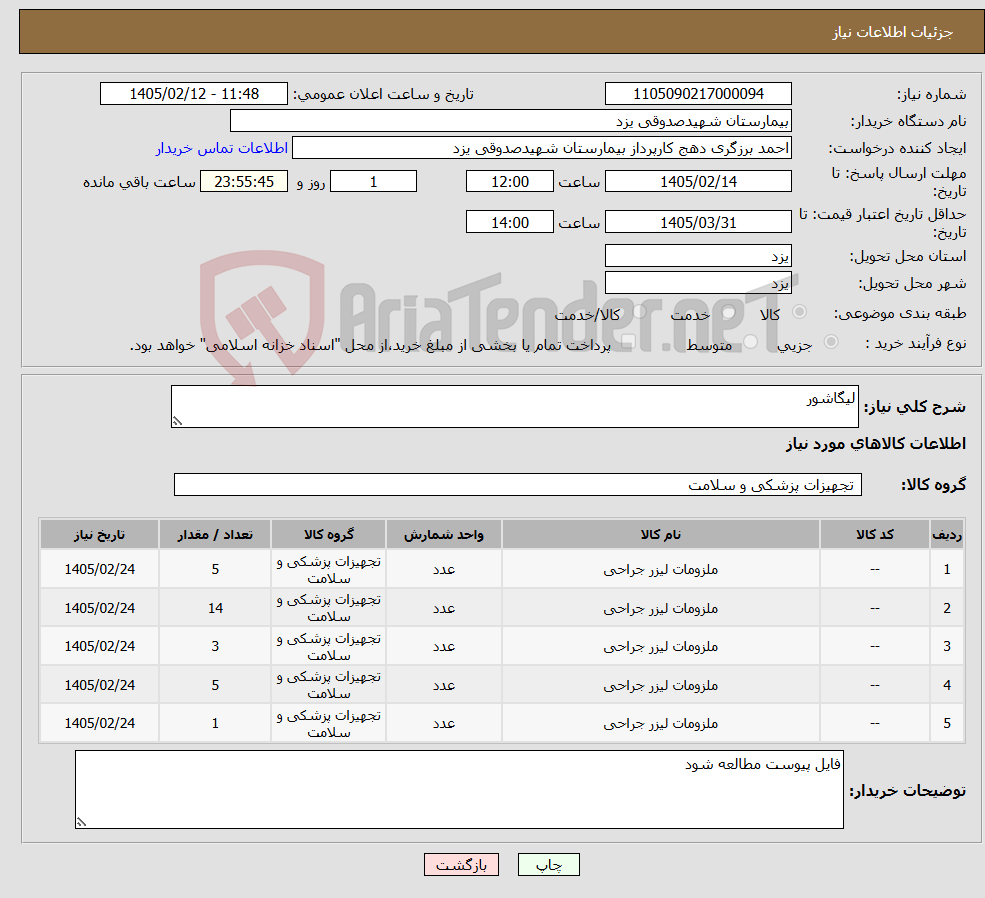Viewport: 985px width, 898px height.
Task: Click the delivery province field یزد
Action: coord(698,256)
